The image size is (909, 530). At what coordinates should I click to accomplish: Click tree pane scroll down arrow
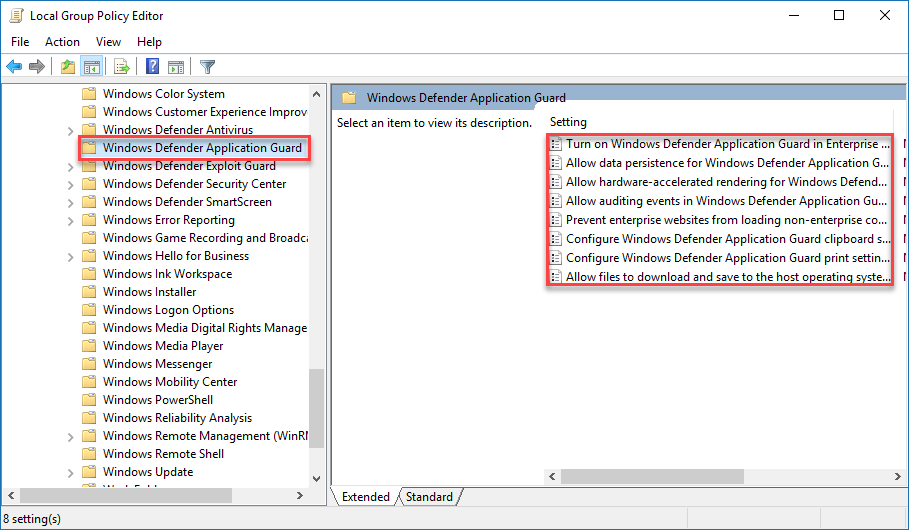(317, 478)
